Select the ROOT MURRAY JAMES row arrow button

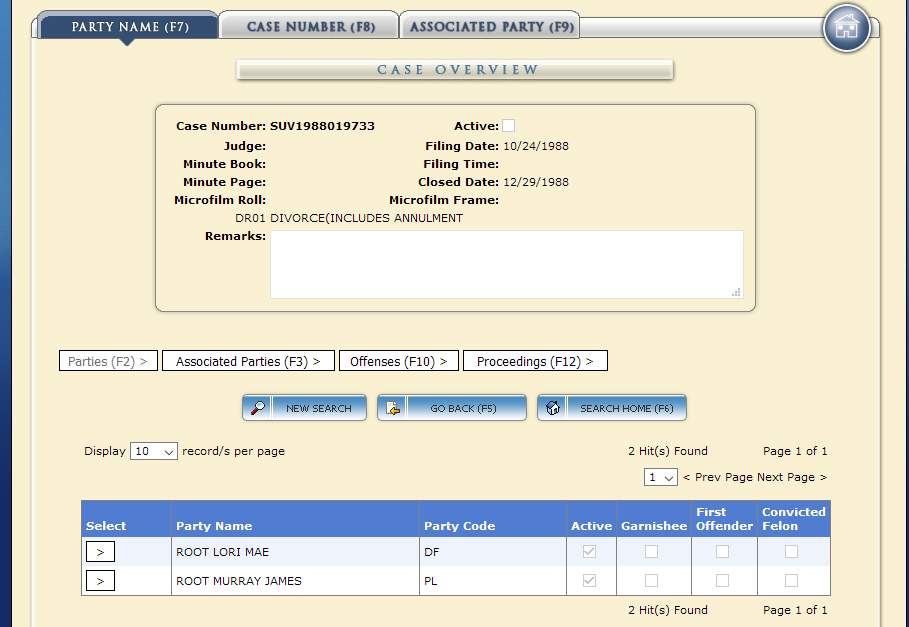click(x=100, y=581)
